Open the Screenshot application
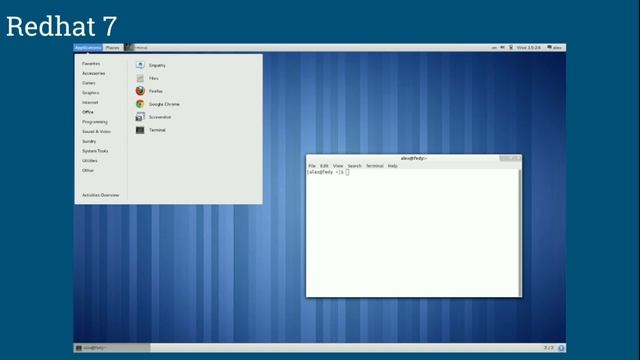This screenshot has width=640, height=360. click(x=153, y=117)
